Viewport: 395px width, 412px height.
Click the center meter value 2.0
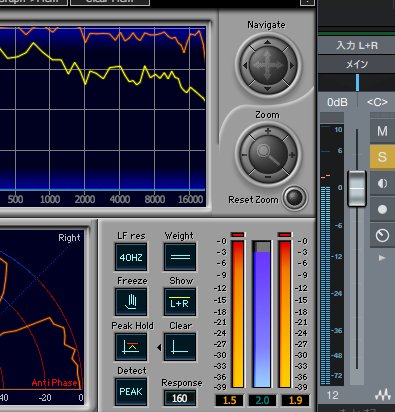(x=262, y=400)
